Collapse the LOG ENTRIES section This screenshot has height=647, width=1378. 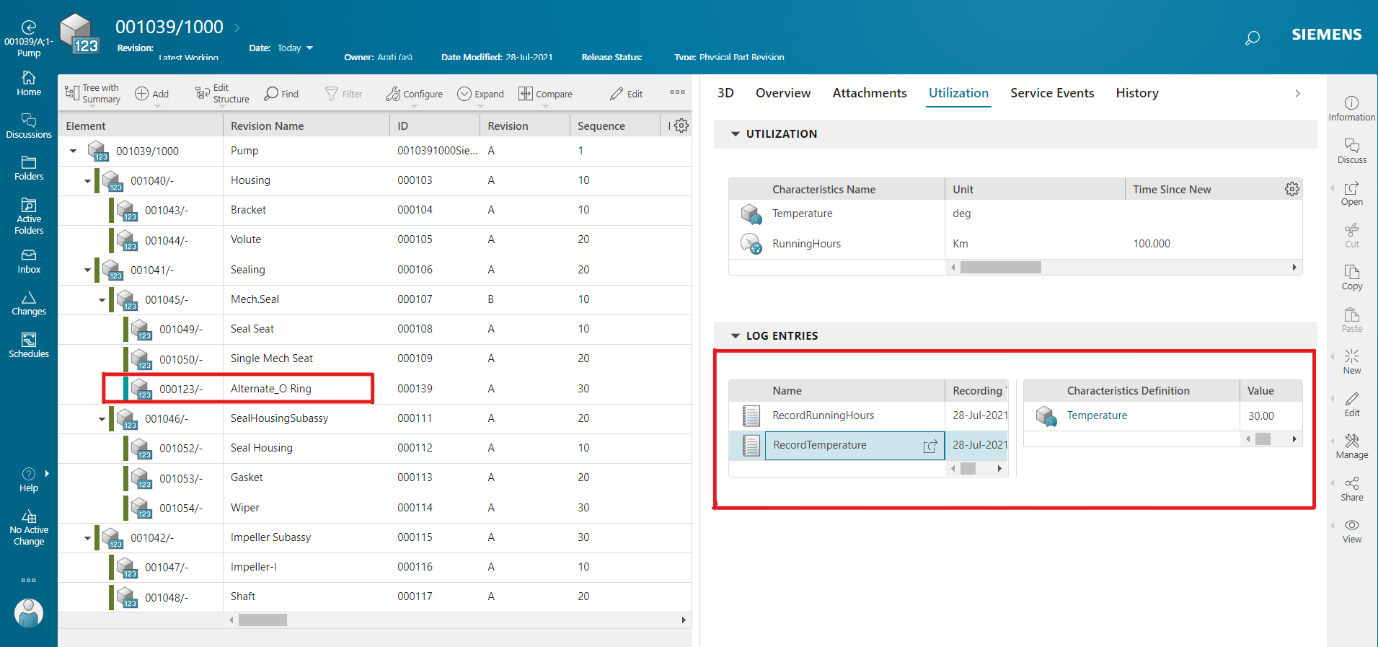[737, 335]
